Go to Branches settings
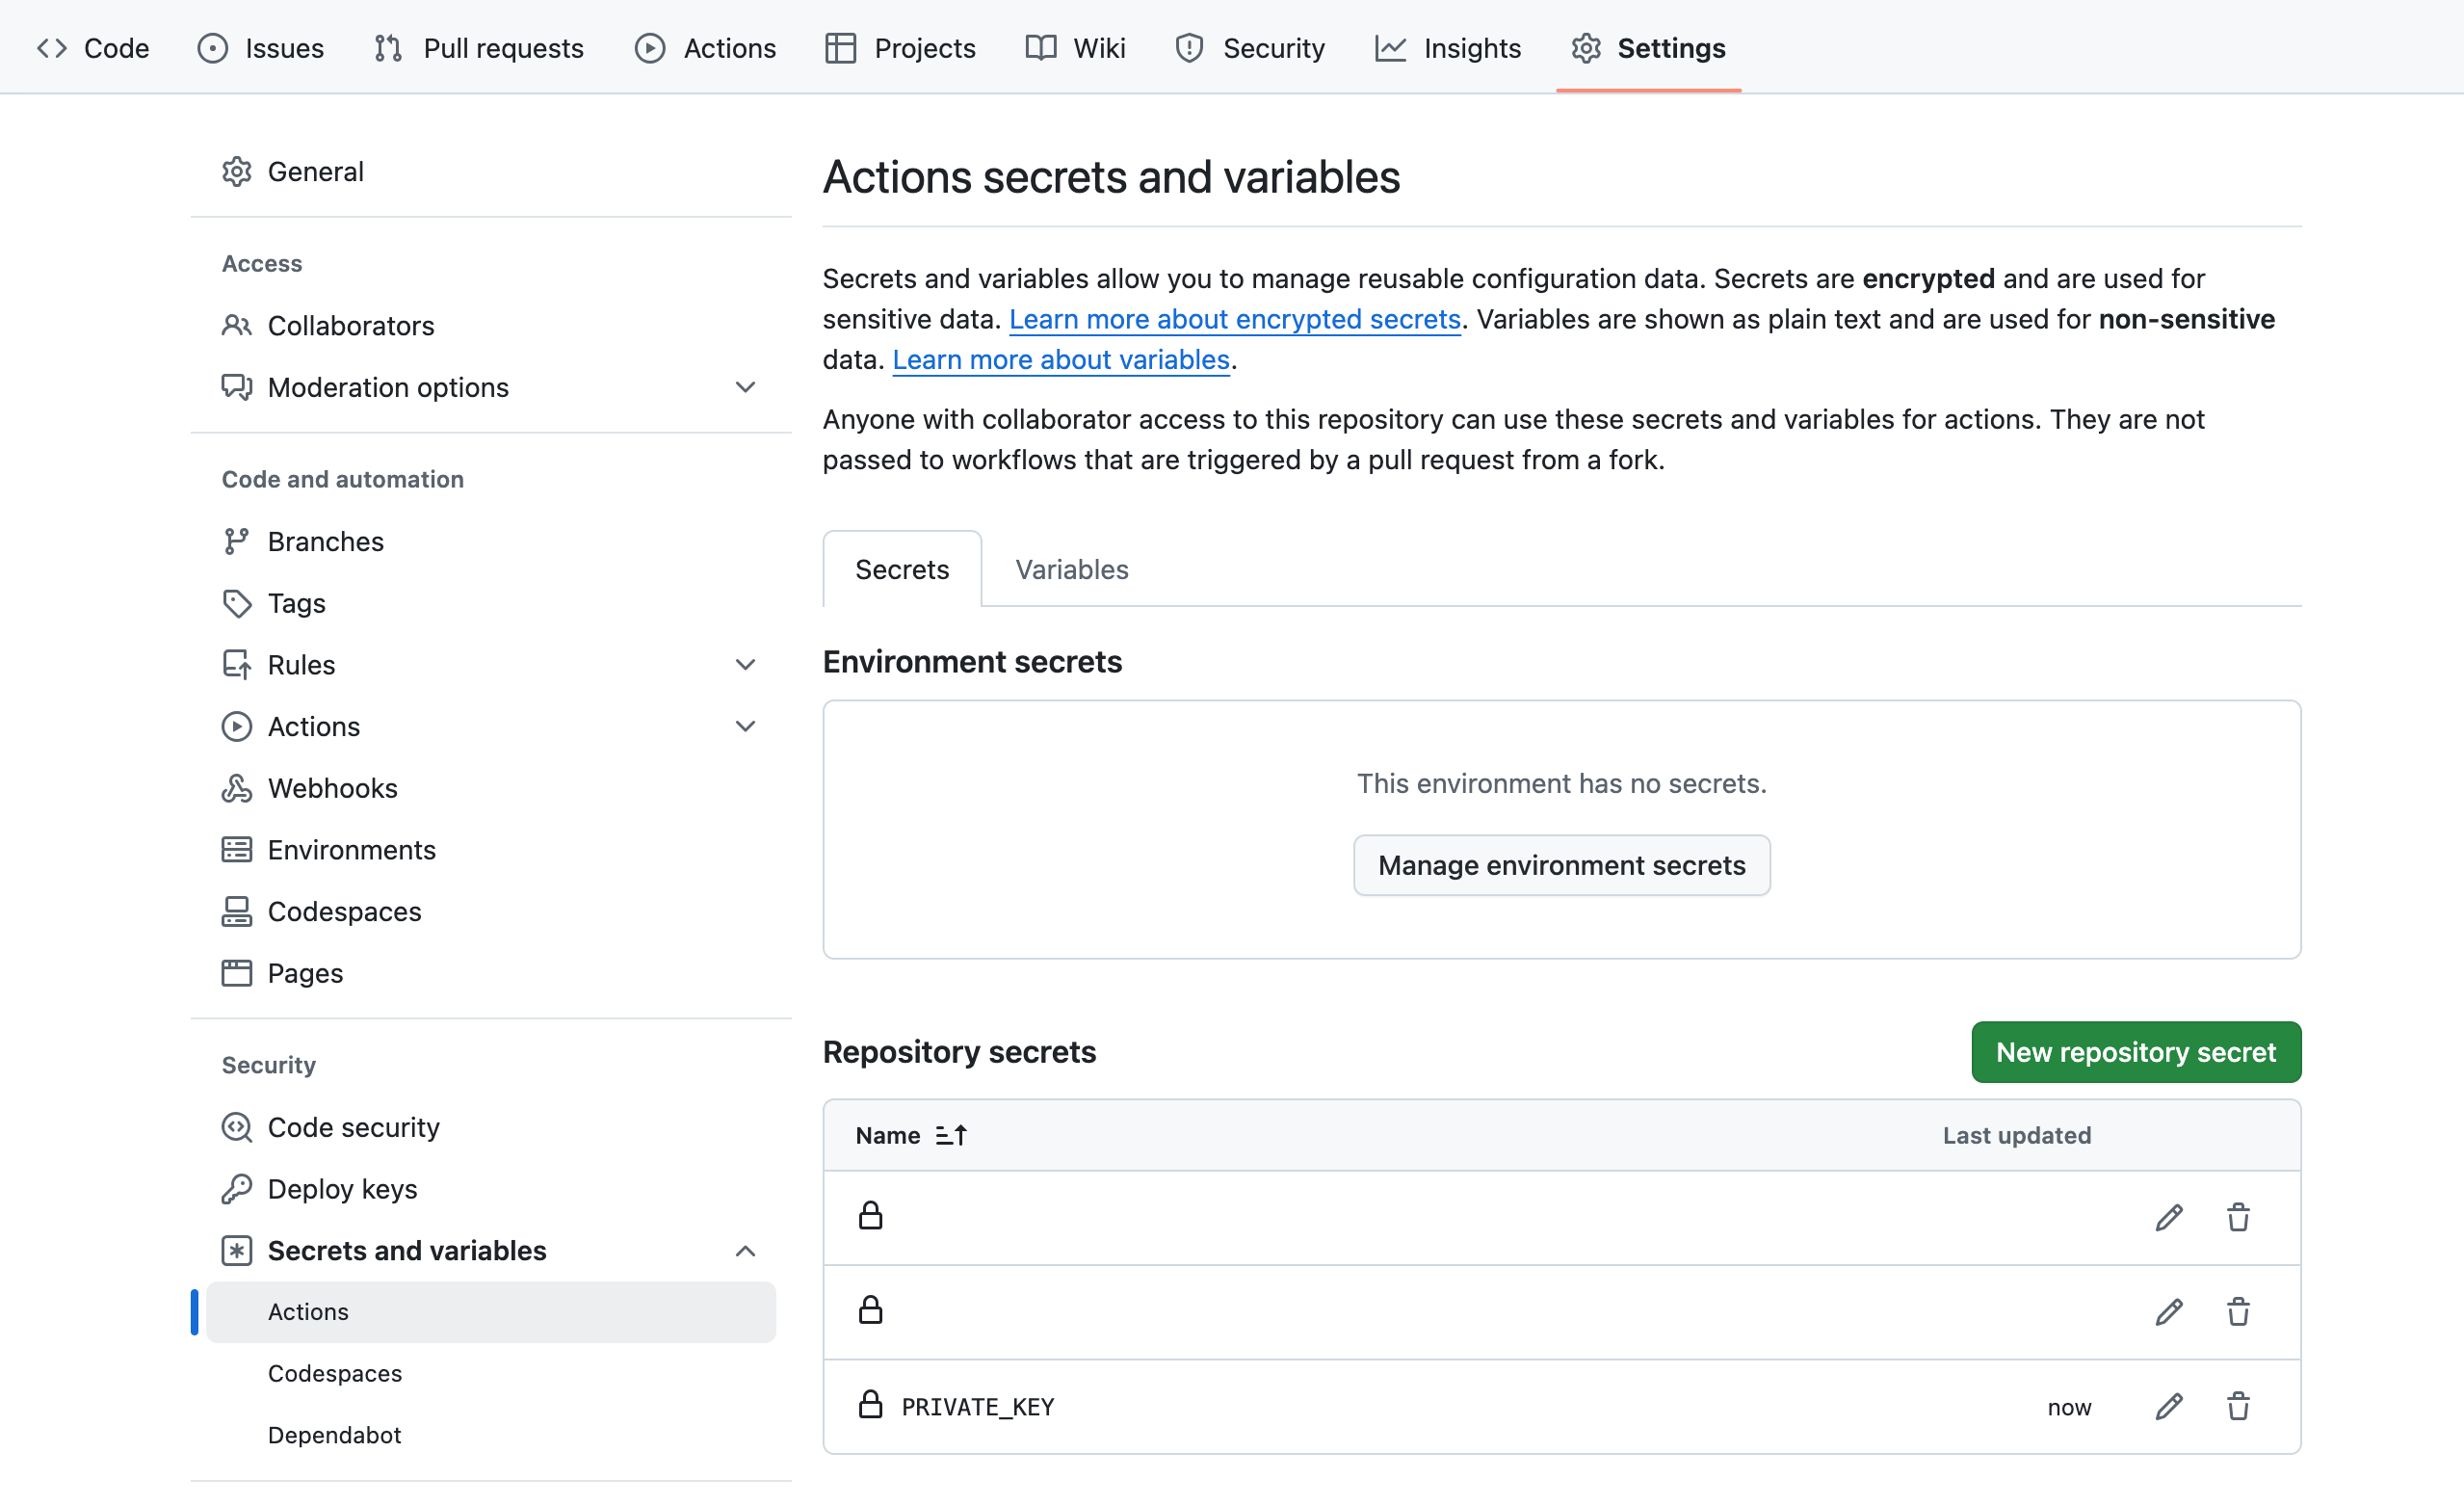This screenshot has width=2464, height=1505. tap(325, 541)
